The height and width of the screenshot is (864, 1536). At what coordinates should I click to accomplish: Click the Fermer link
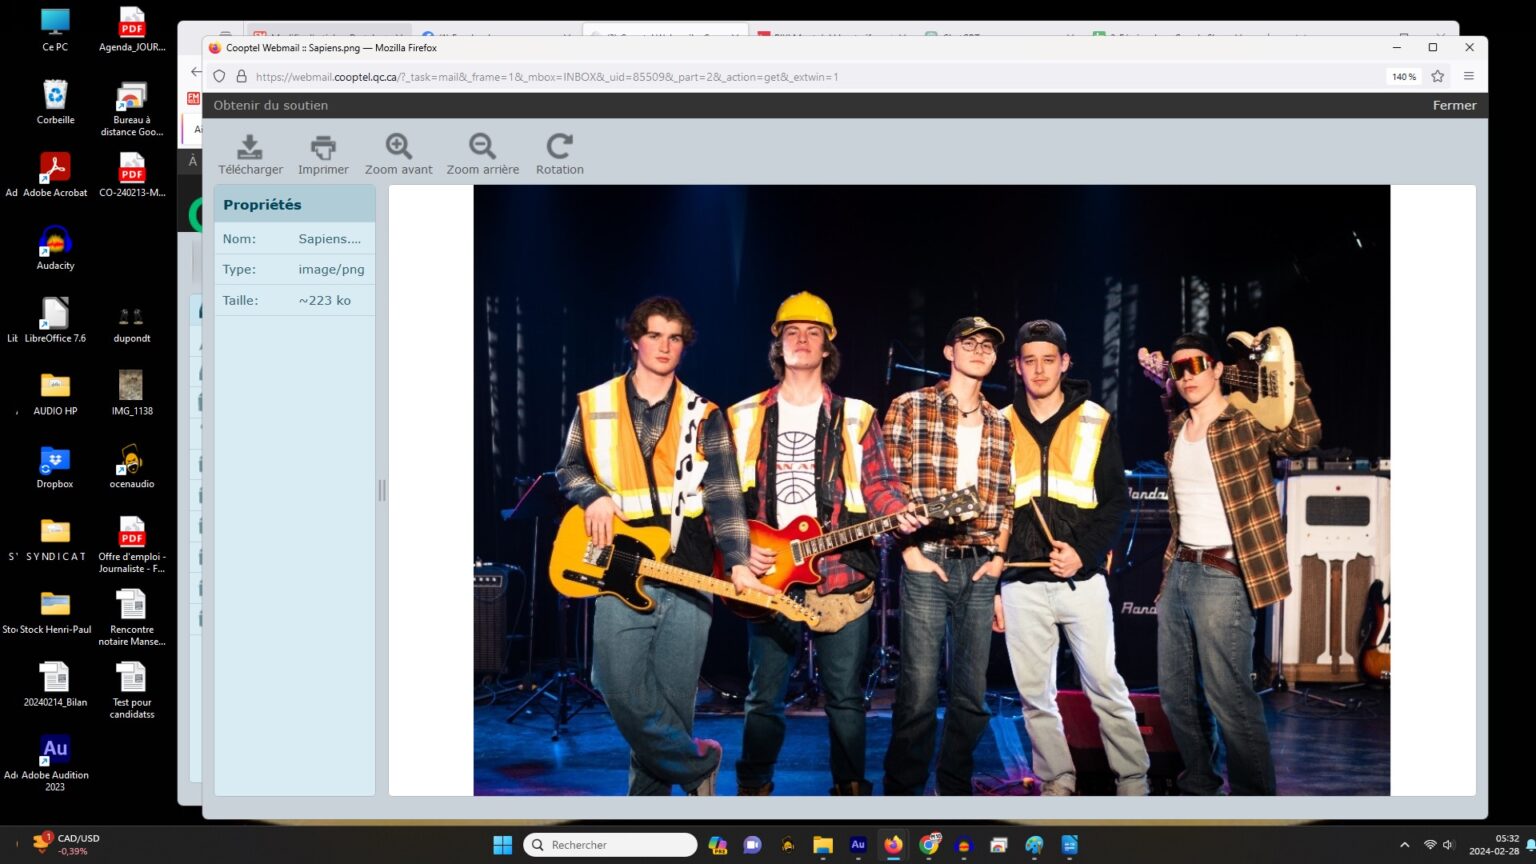click(x=1453, y=105)
